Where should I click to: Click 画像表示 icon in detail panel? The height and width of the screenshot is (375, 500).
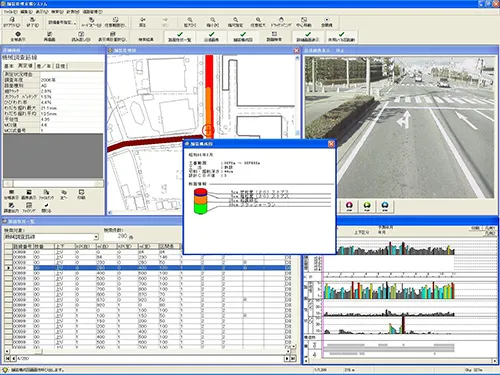tap(29, 195)
